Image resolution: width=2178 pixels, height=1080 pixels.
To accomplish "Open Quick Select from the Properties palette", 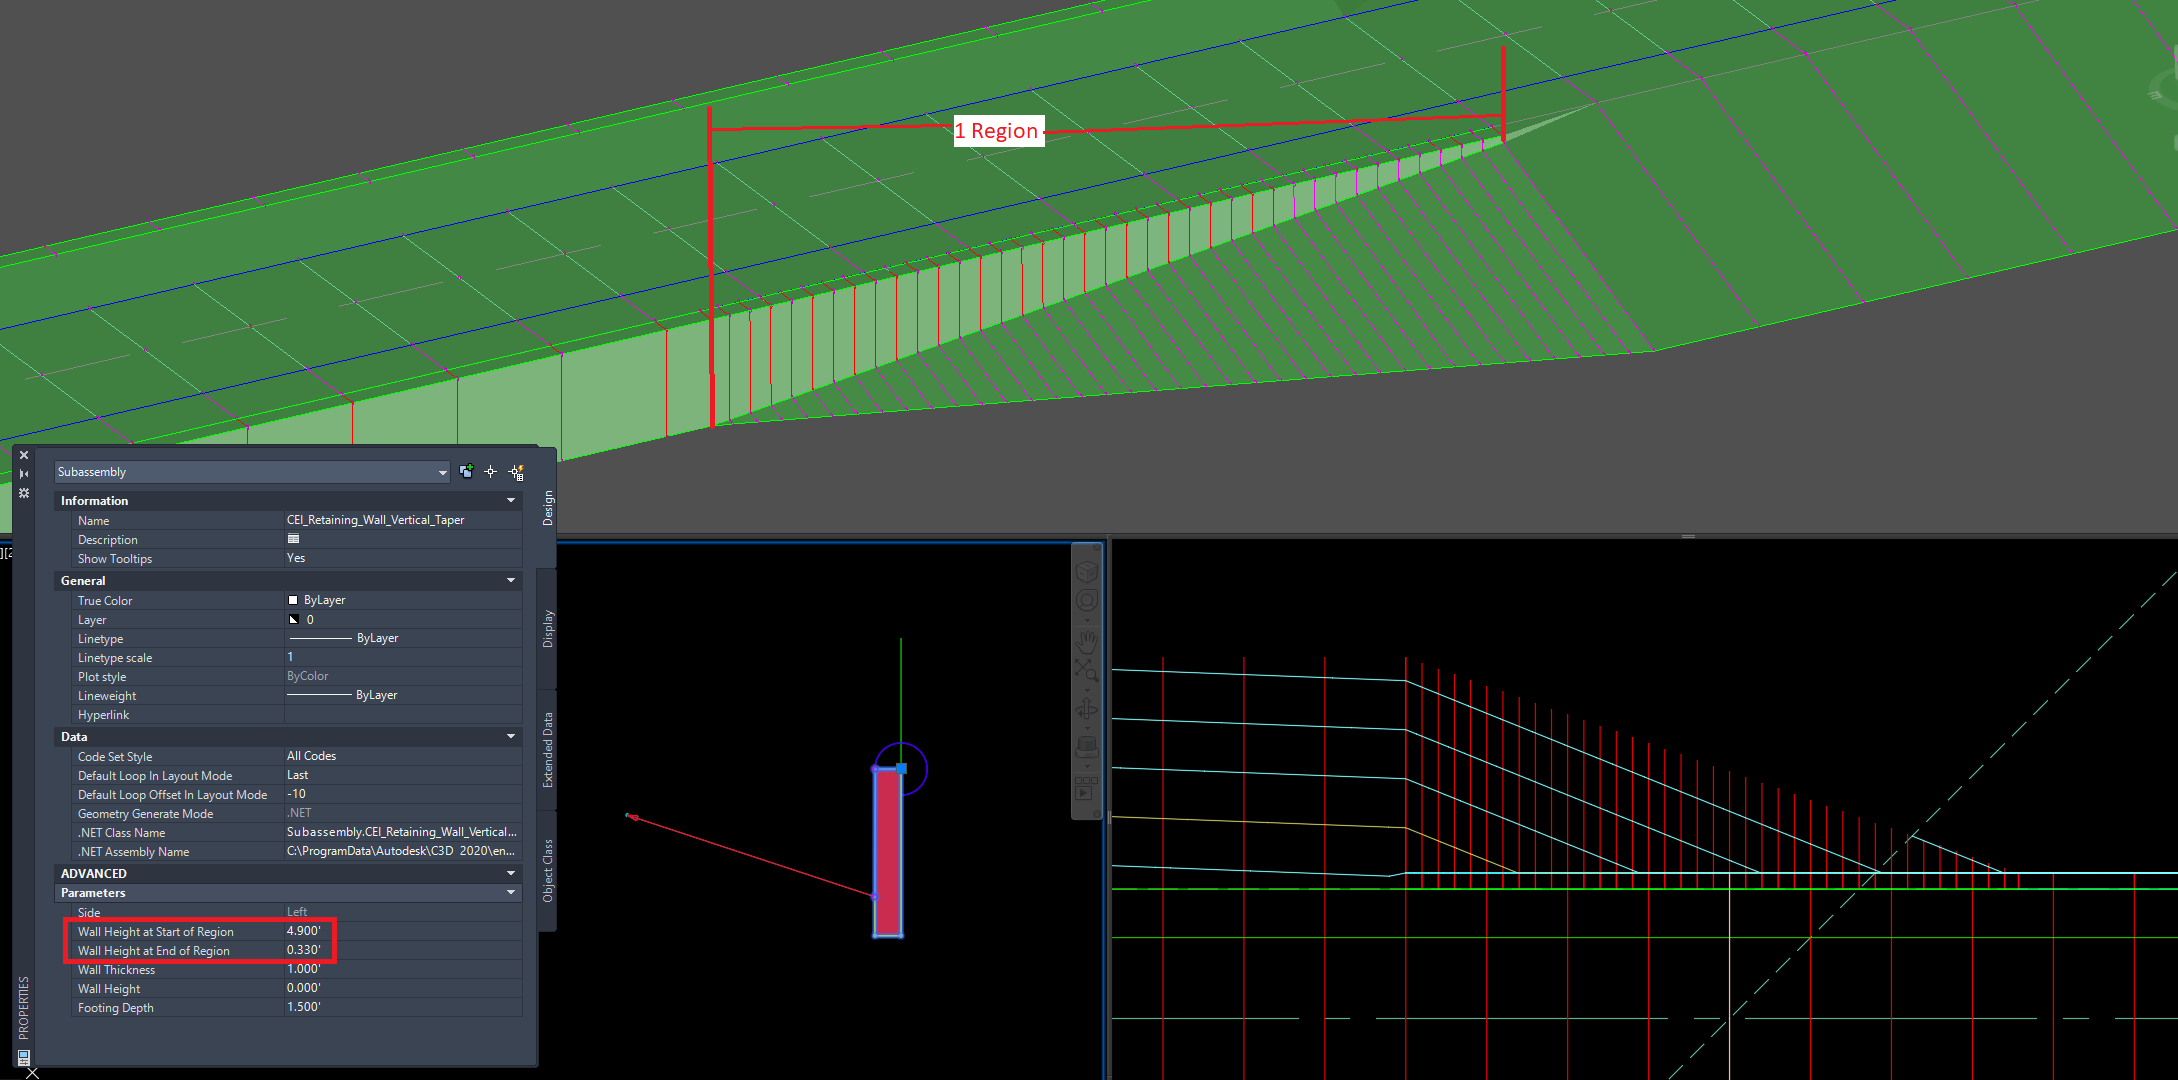I will [517, 471].
